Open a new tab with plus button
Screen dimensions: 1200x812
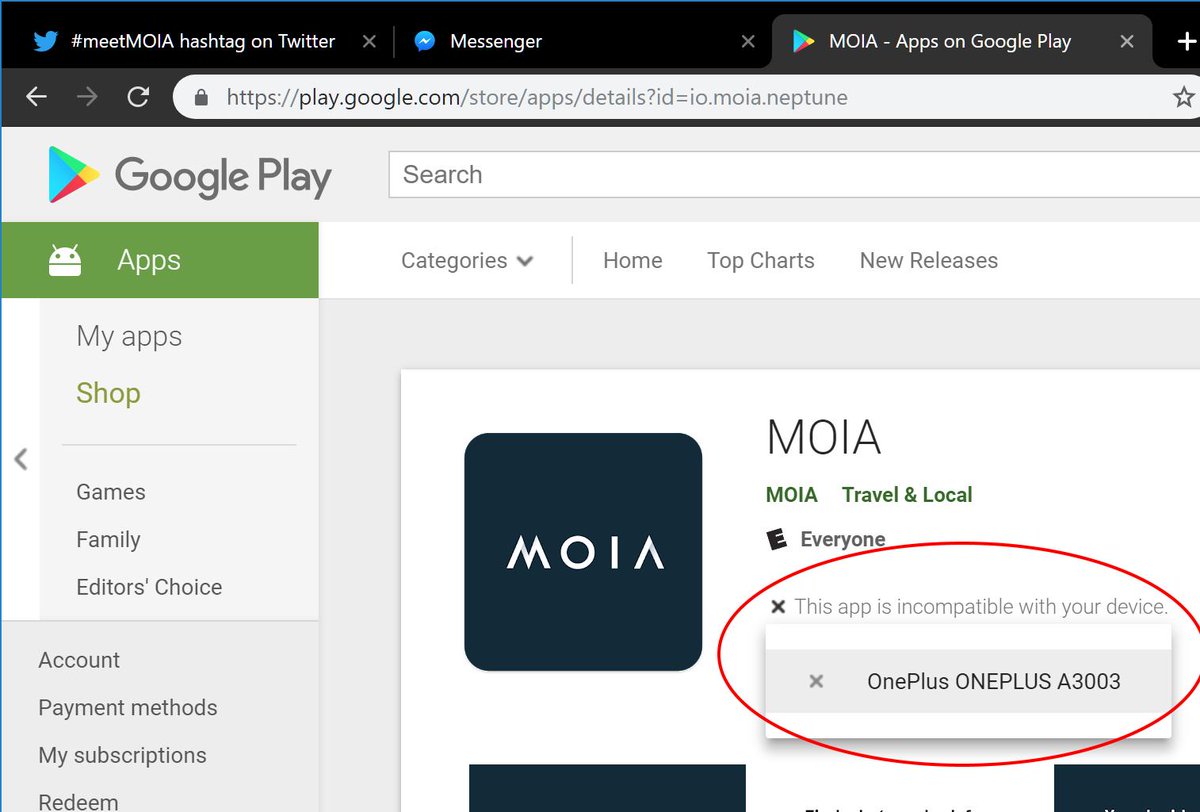click(x=1187, y=42)
